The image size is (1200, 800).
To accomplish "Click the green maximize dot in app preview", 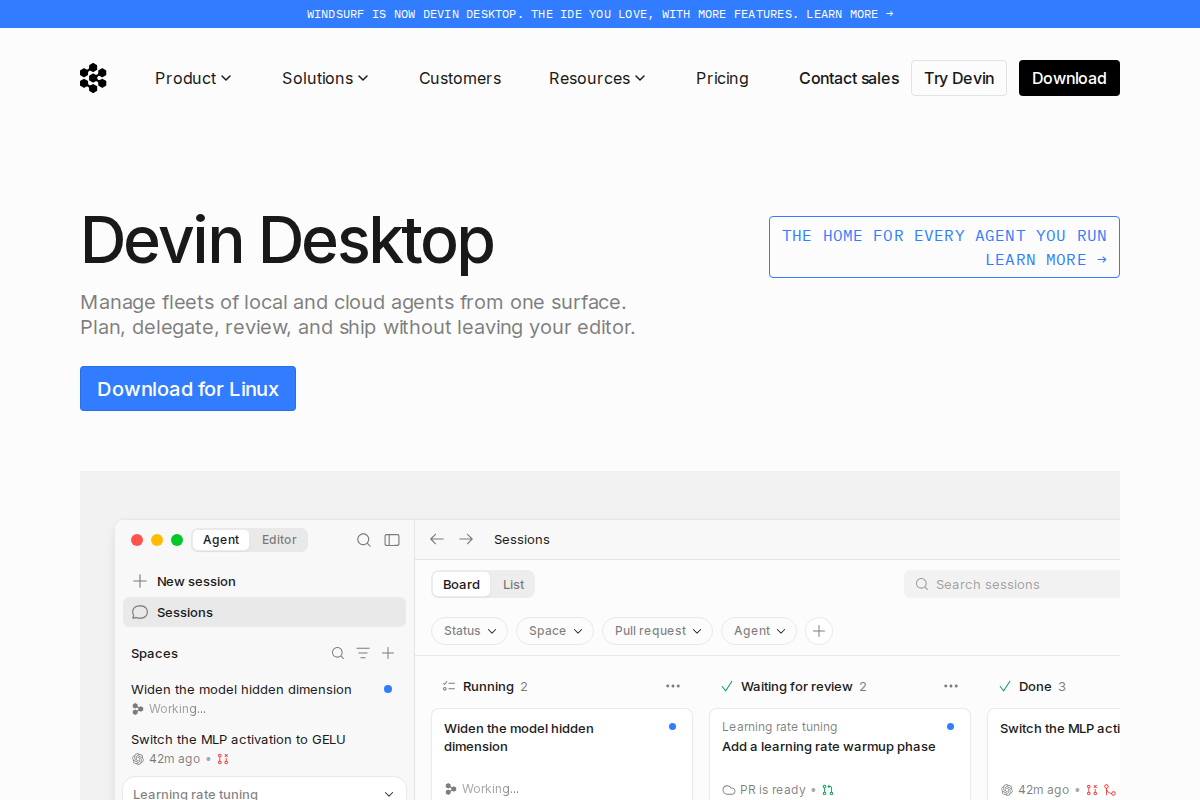I will (x=177, y=540).
